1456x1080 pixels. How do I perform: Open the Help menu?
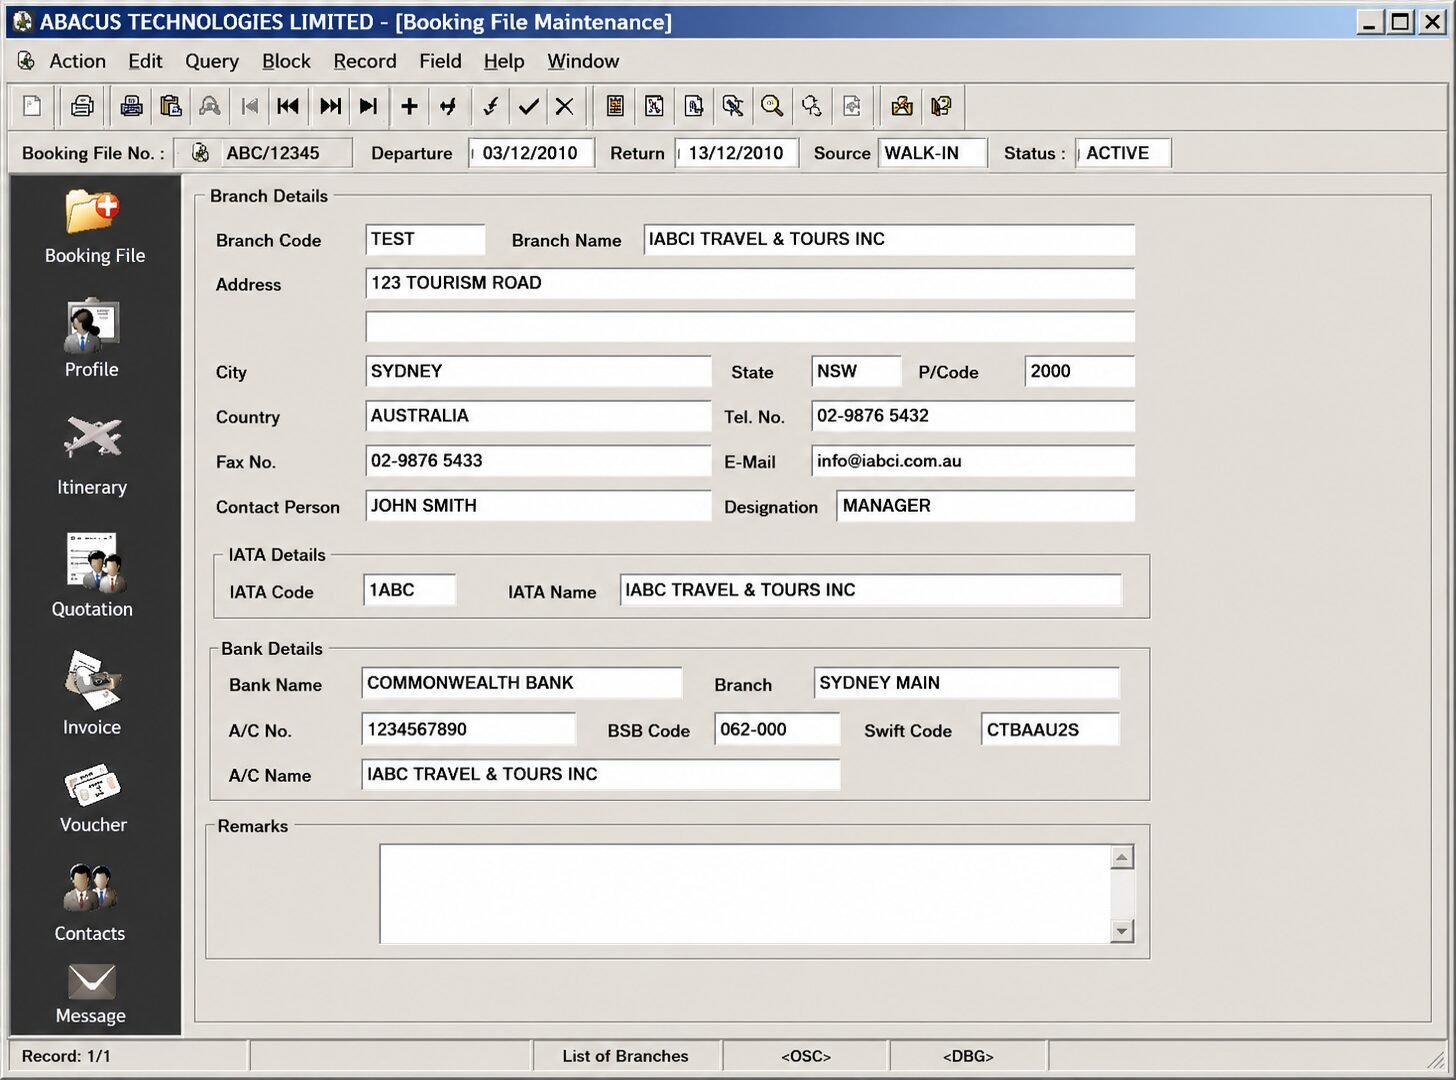pyautogui.click(x=504, y=61)
